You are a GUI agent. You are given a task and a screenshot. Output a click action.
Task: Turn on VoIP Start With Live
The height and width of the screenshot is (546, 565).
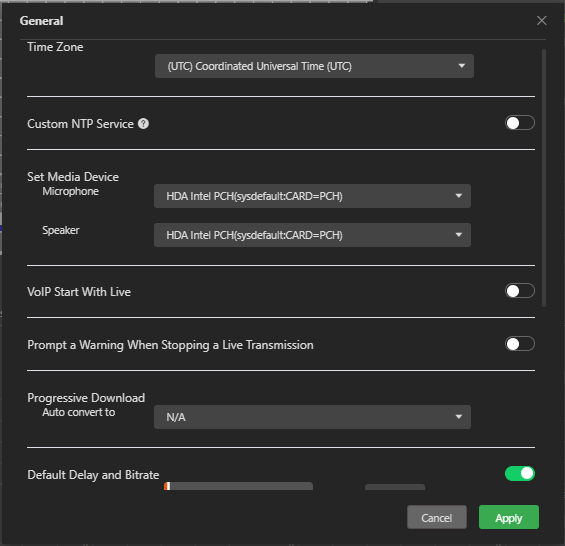(520, 291)
